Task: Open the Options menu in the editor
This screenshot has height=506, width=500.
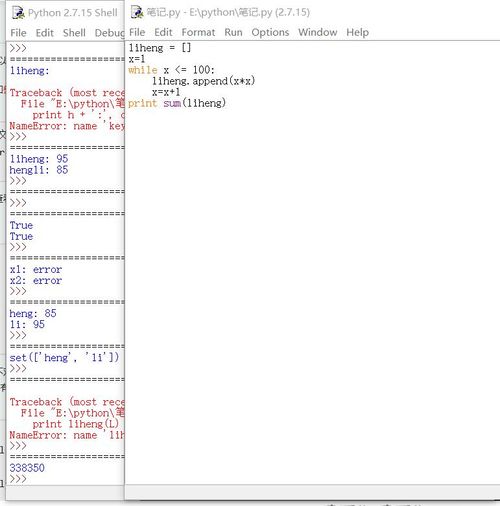Action: point(270,32)
